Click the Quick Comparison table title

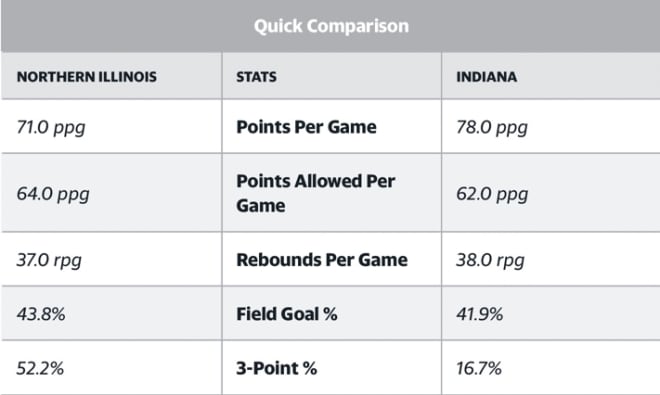pos(331,26)
